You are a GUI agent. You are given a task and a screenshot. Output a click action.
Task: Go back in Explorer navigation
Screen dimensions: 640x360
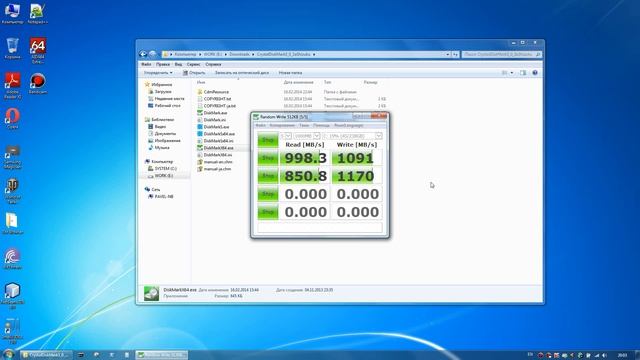(143, 54)
